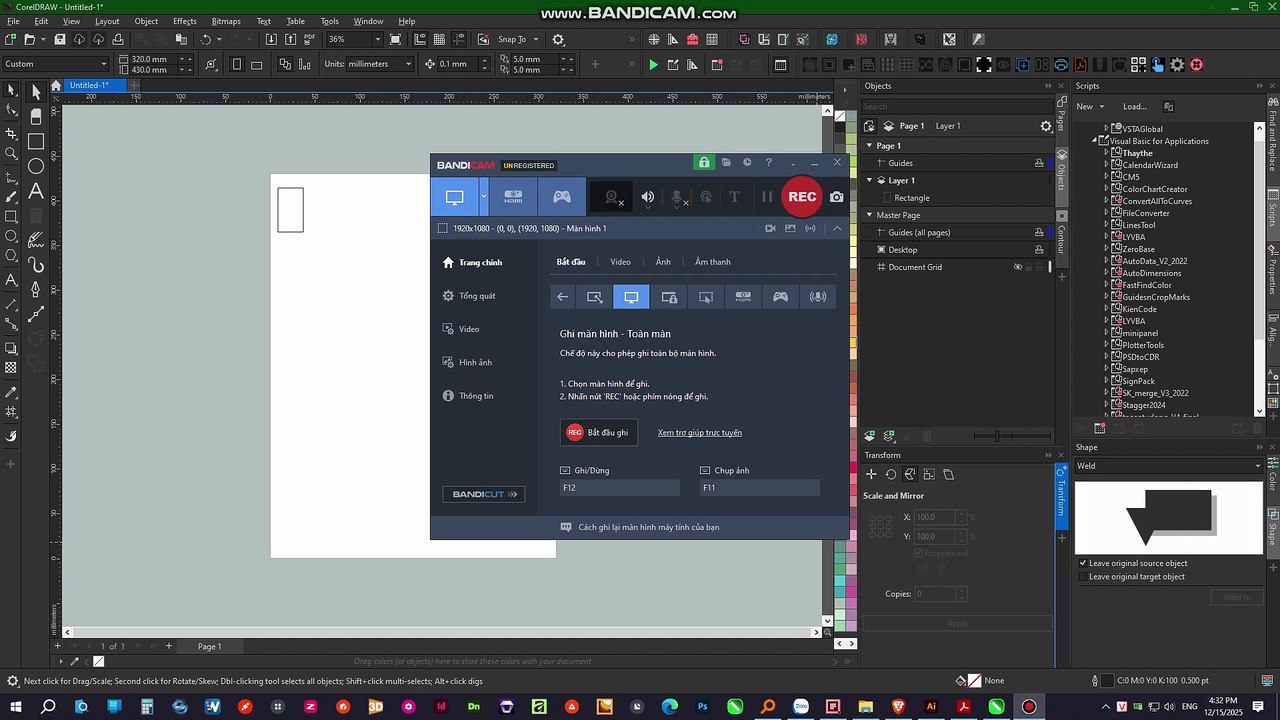
Task: Choose rectangle-on-screen mode in Bandicam mode row
Action: tap(594, 297)
